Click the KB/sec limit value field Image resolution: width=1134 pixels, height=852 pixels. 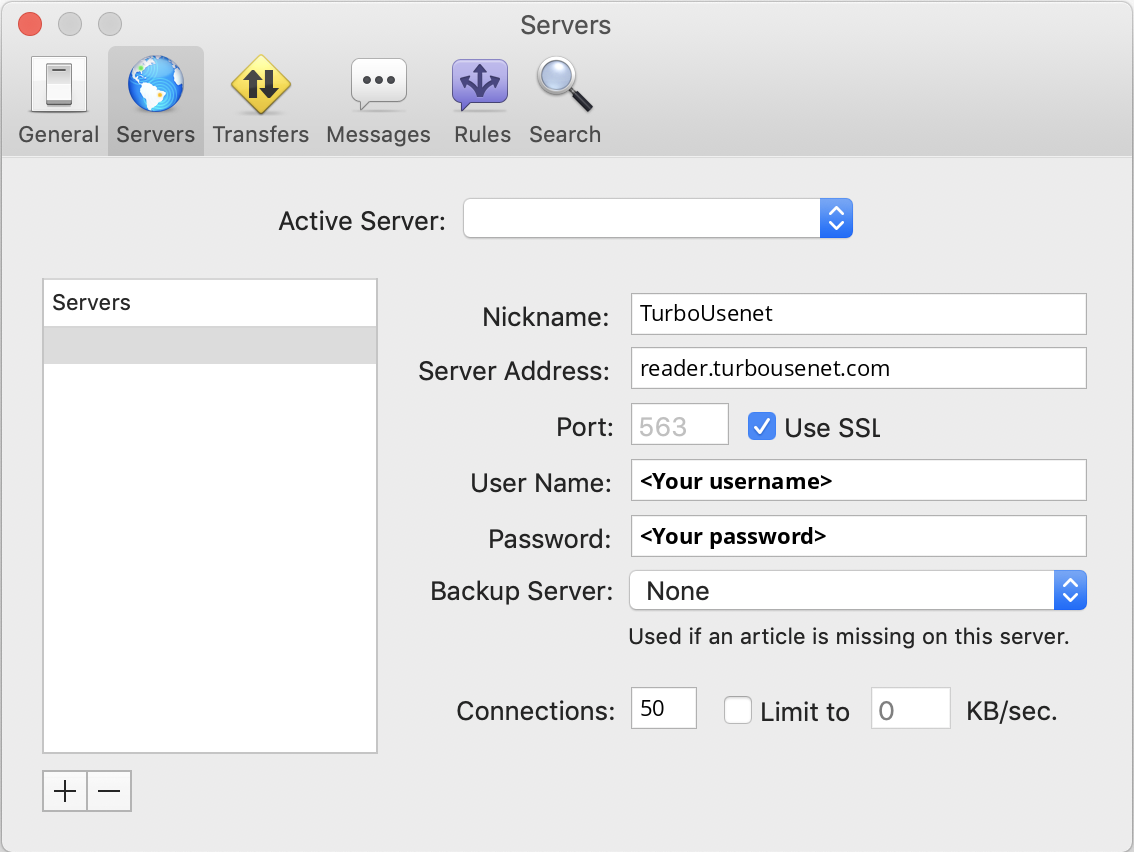[910, 711]
